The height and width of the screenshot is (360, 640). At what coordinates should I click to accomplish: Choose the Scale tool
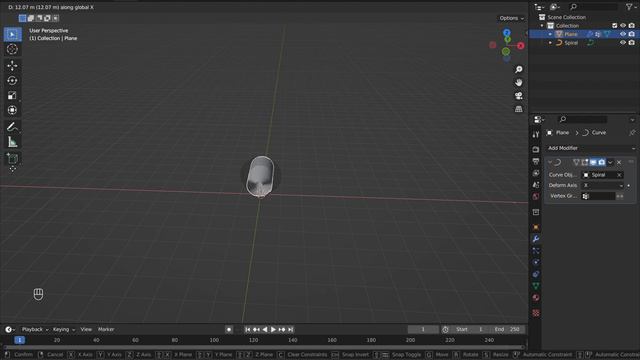pos(12,95)
